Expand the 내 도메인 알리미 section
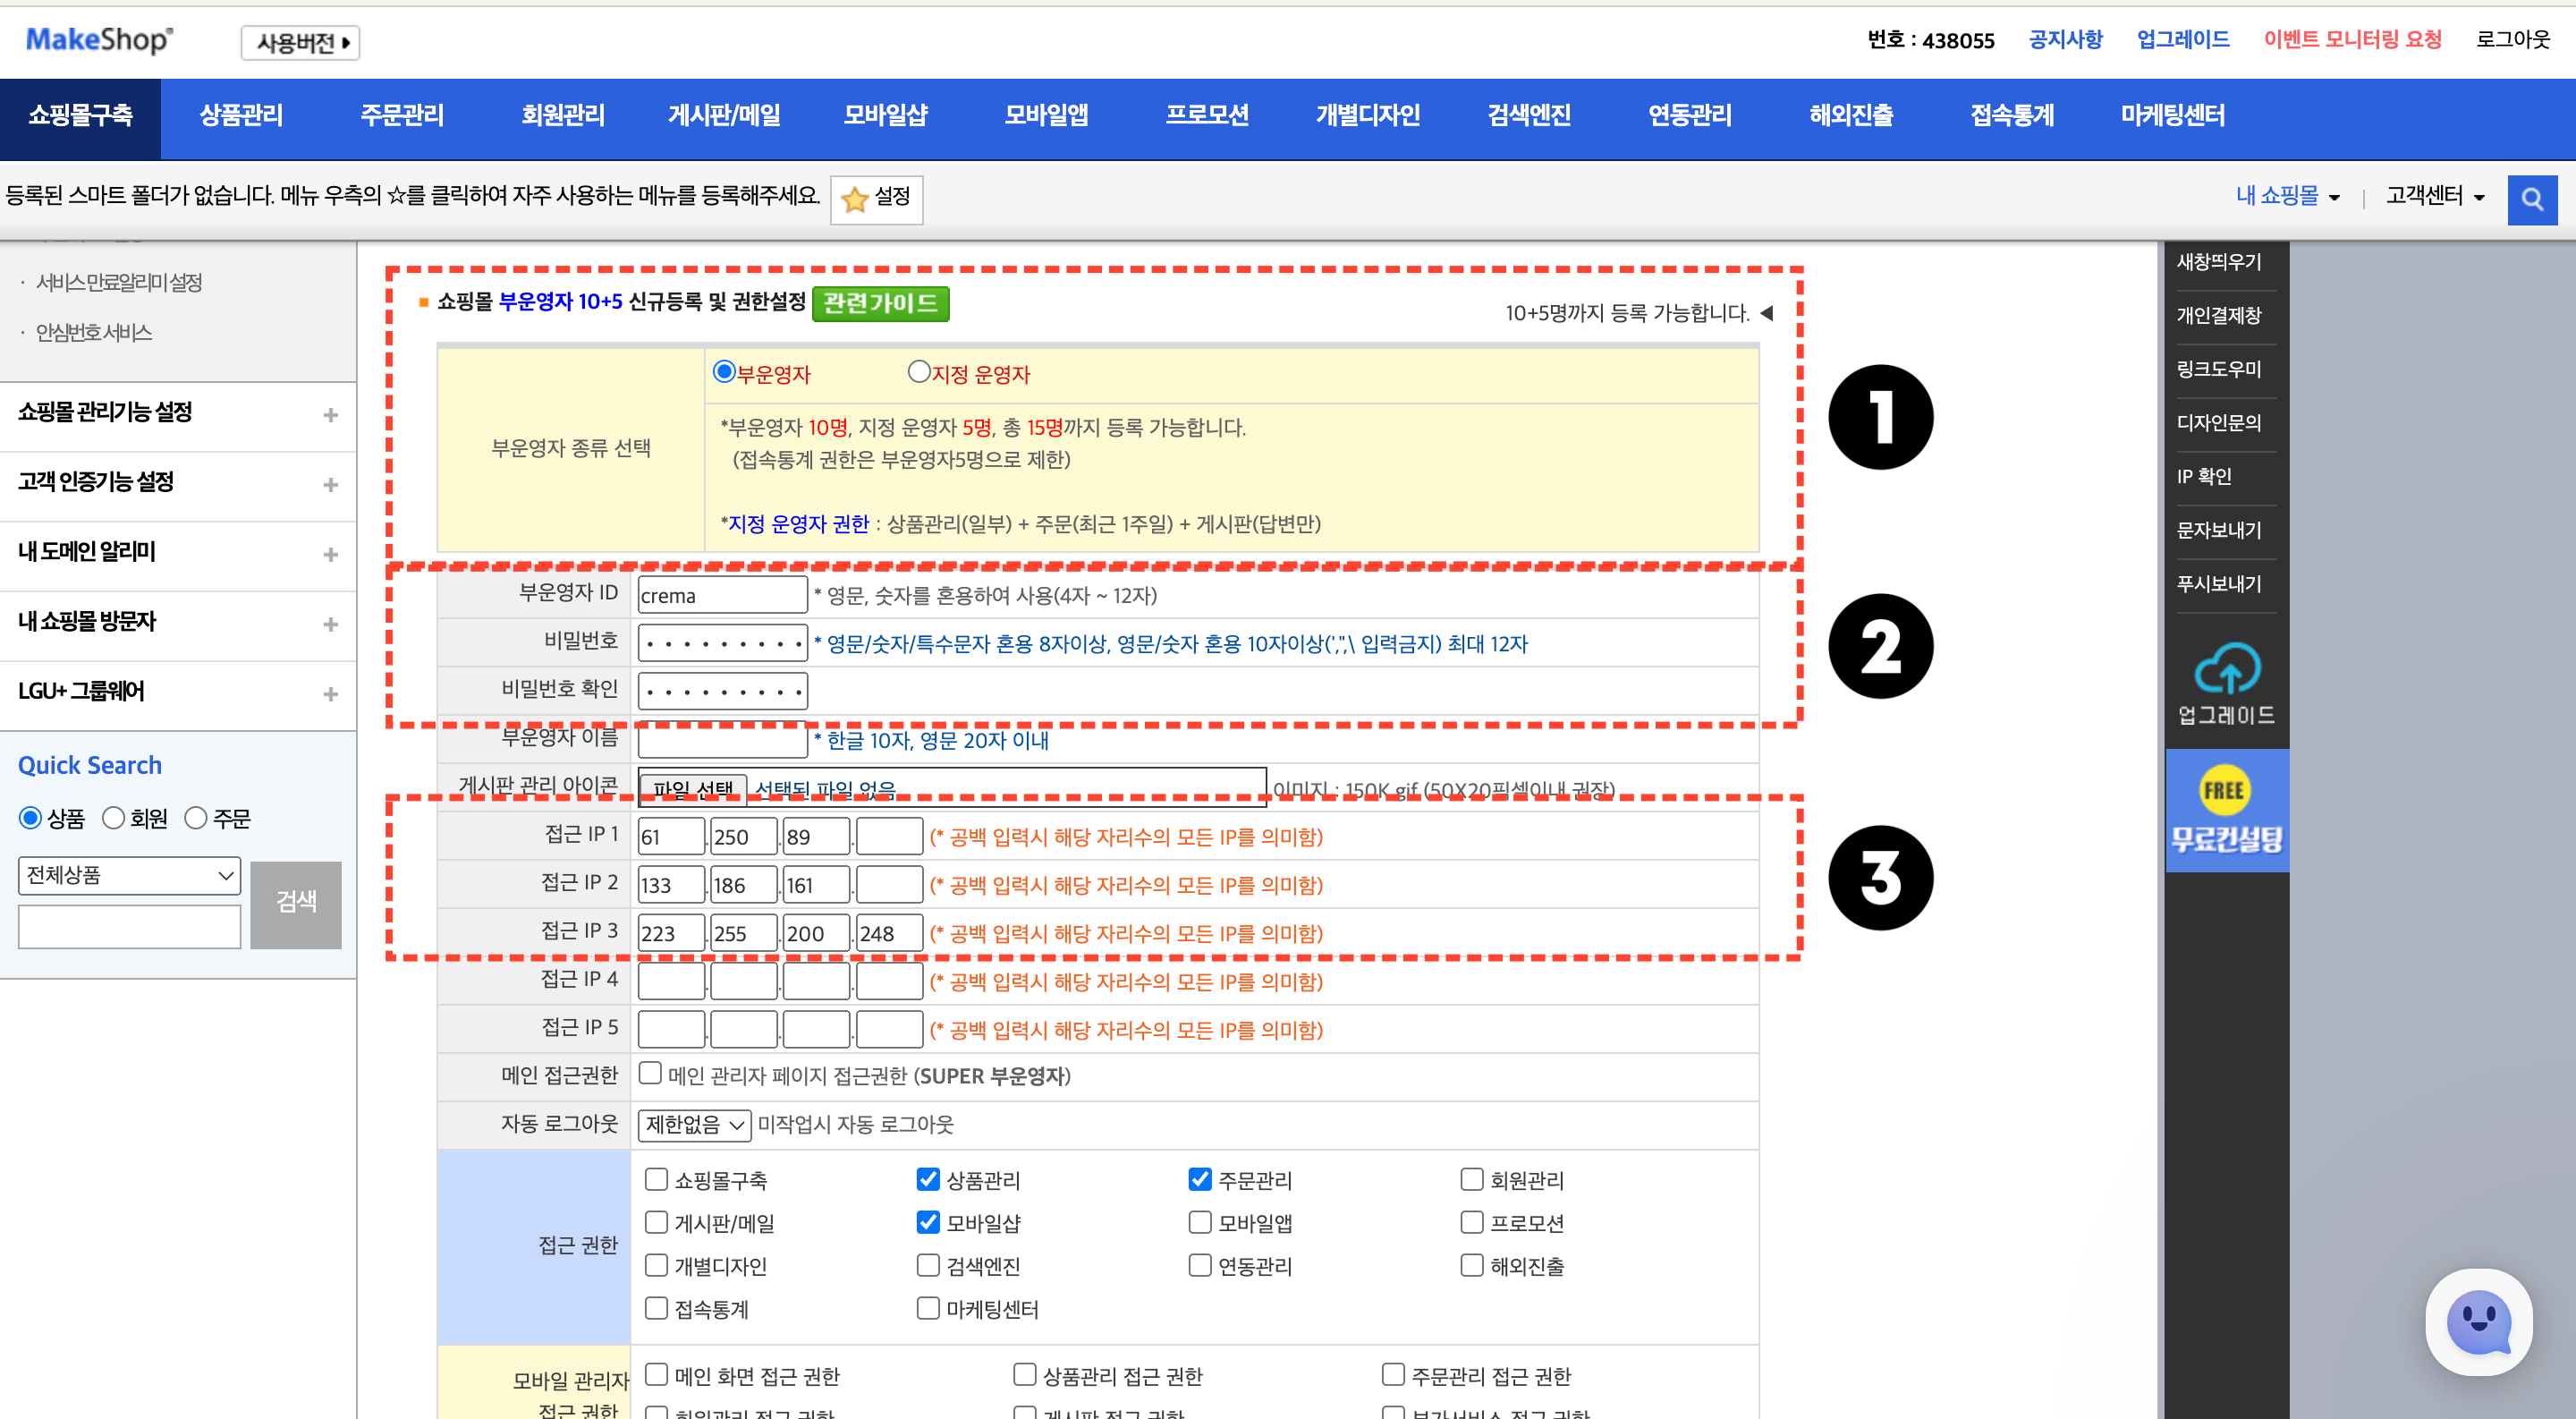2576x1419 pixels. click(x=329, y=554)
